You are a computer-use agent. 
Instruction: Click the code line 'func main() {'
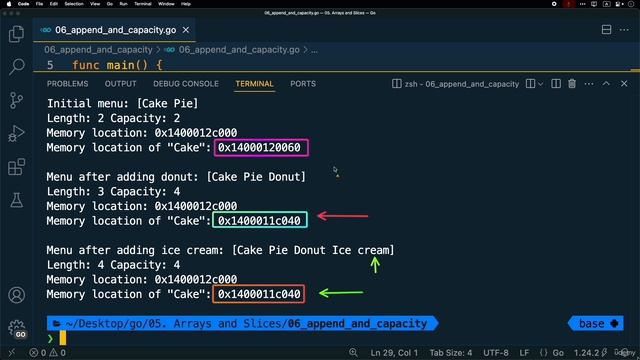[x=117, y=65]
